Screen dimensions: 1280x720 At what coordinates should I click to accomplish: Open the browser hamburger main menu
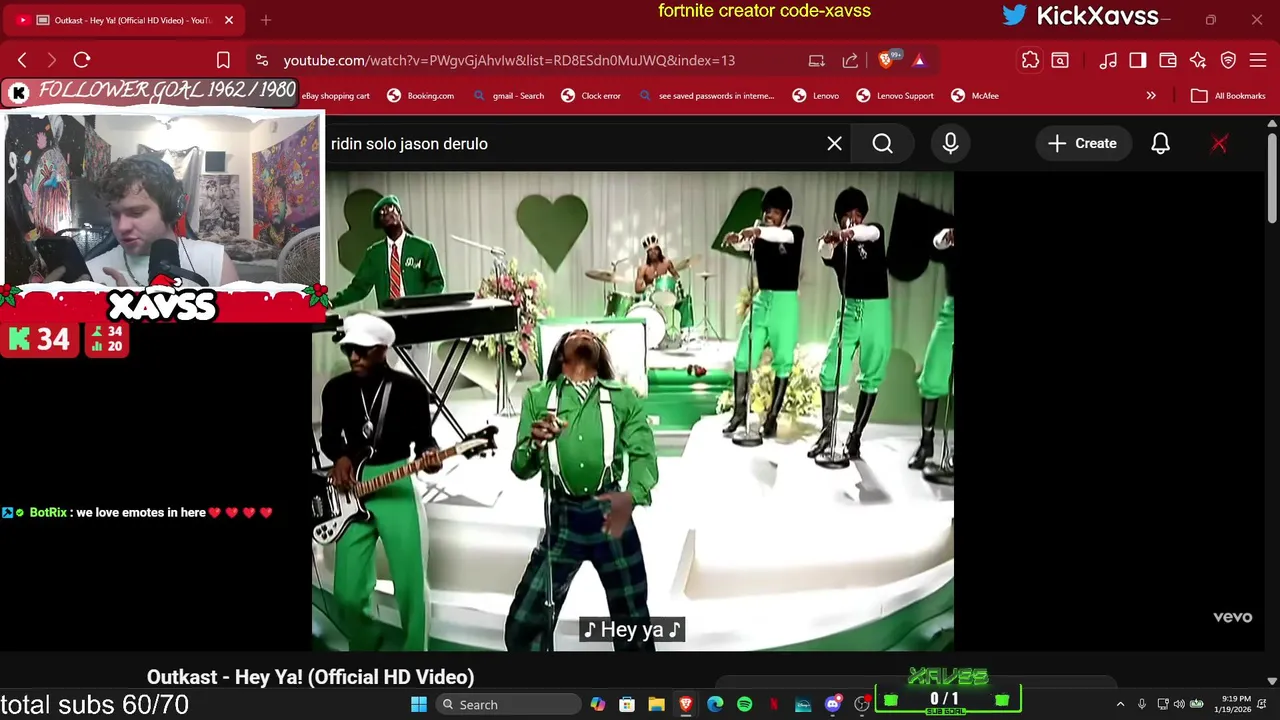[x=1258, y=60]
